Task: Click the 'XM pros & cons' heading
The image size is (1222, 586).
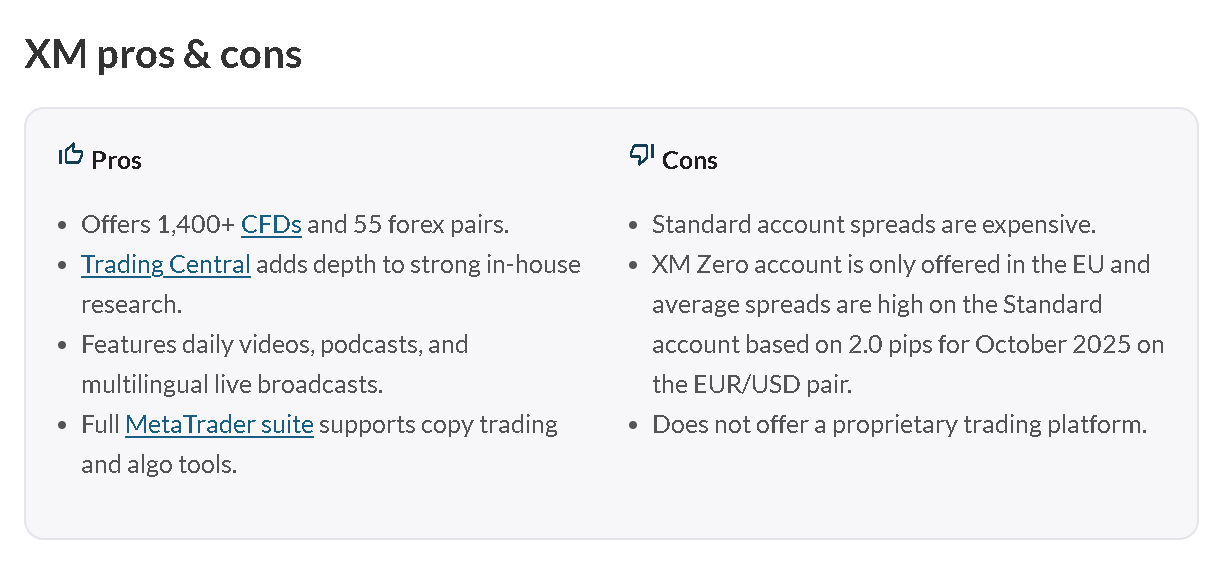Action: pos(163,54)
